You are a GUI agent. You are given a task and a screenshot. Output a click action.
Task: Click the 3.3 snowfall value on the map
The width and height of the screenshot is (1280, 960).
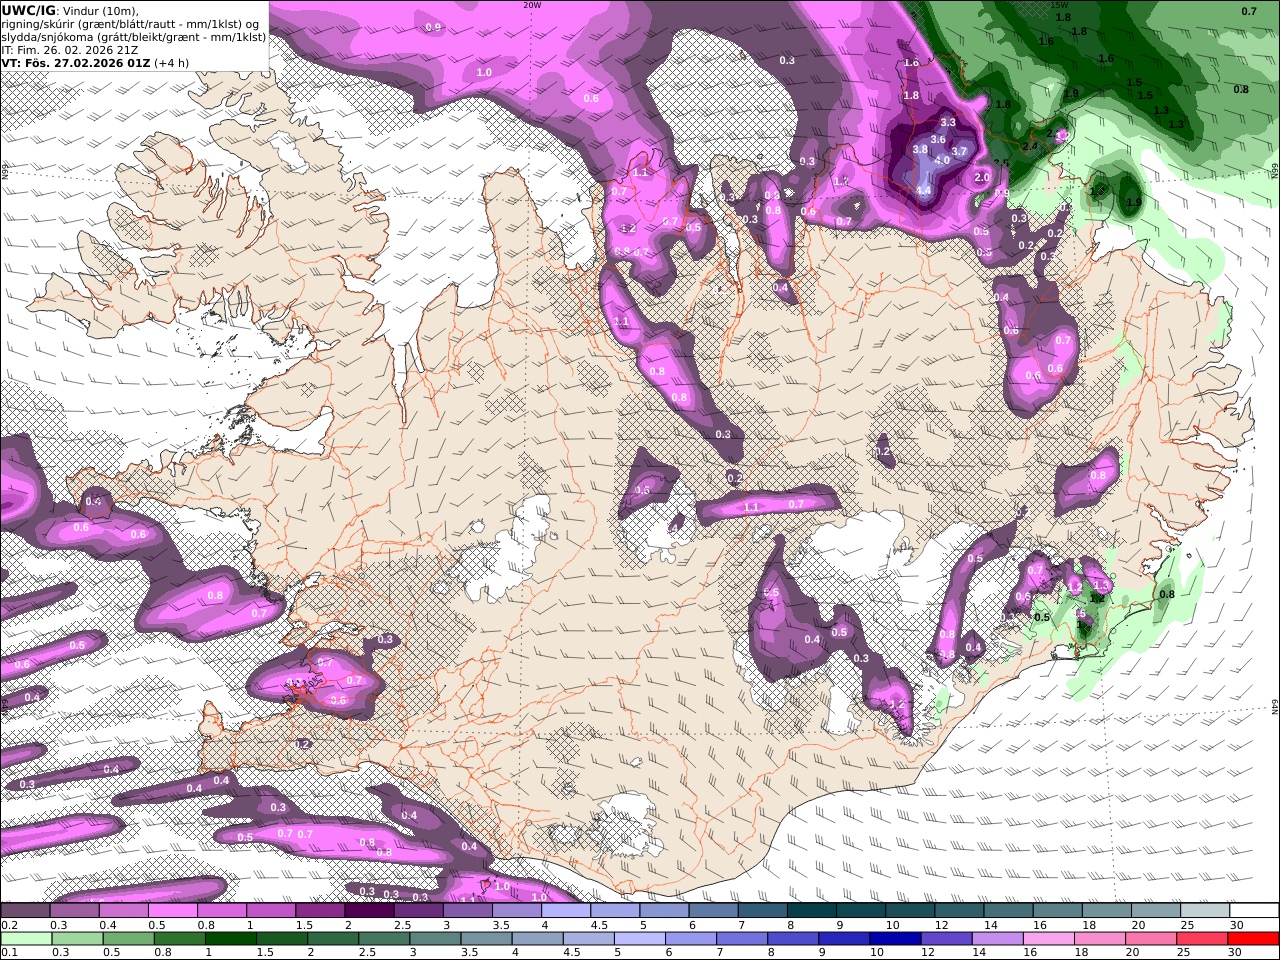[948, 122]
